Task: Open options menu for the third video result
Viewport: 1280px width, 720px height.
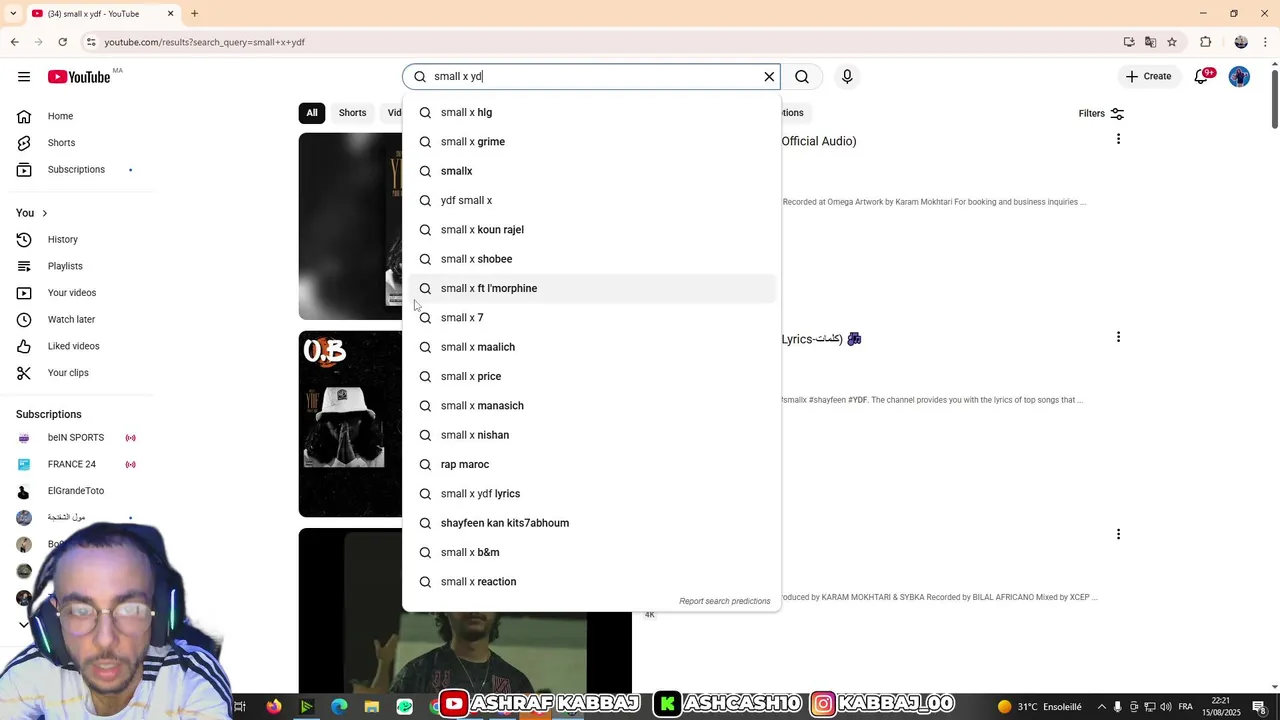Action: coord(1118,534)
